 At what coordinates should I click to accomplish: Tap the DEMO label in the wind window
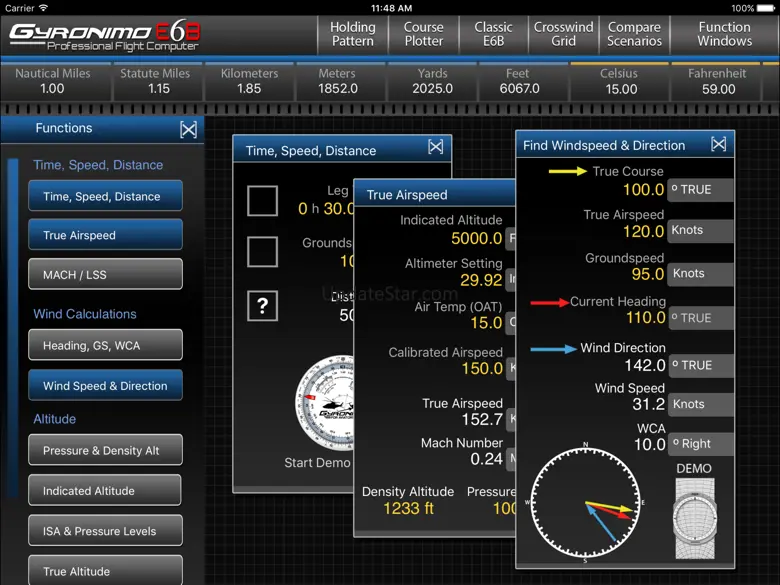(694, 469)
